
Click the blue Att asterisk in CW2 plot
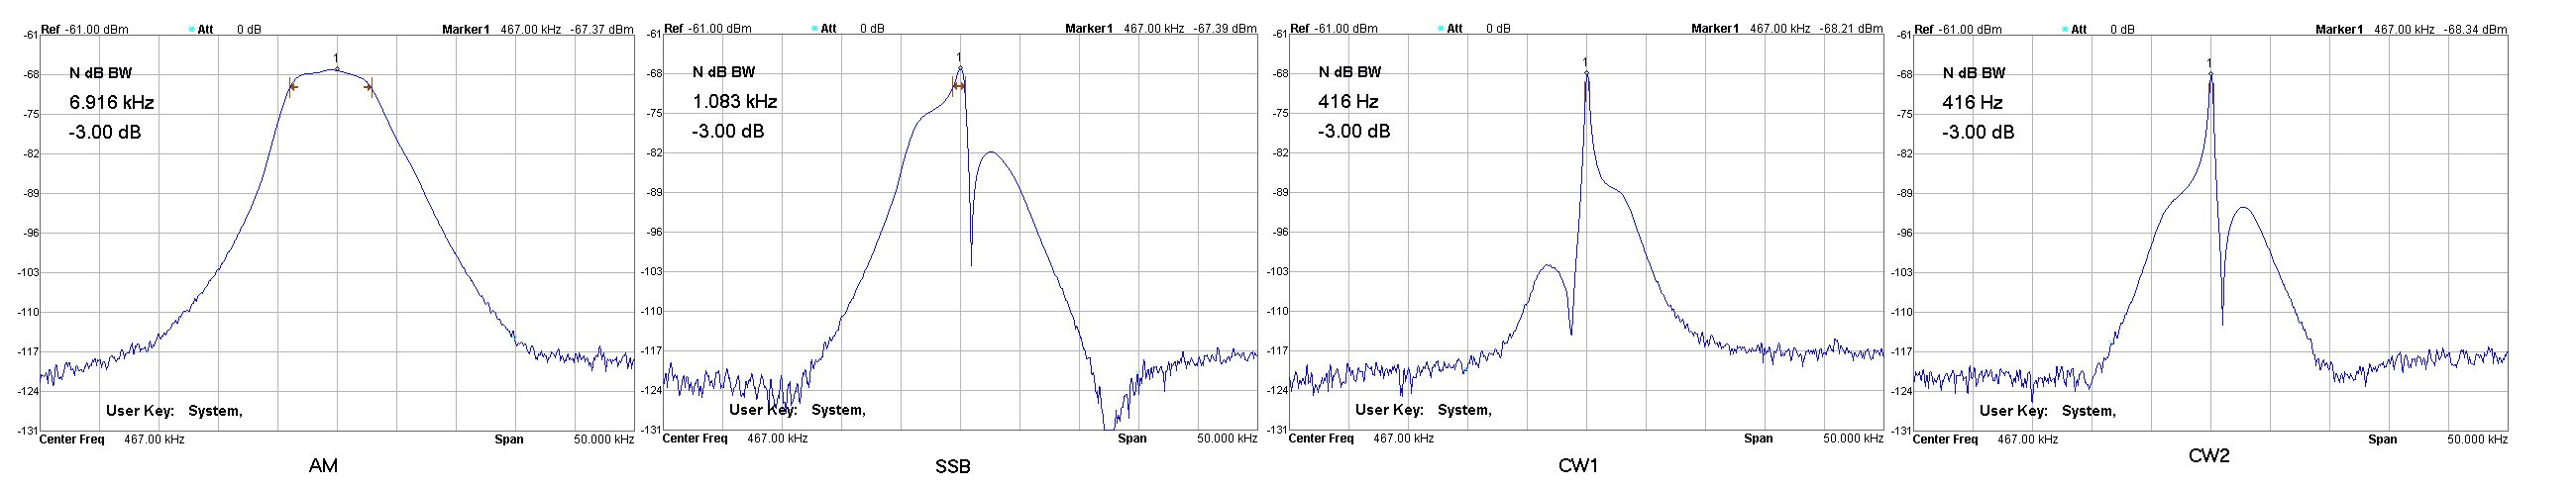point(2065,29)
